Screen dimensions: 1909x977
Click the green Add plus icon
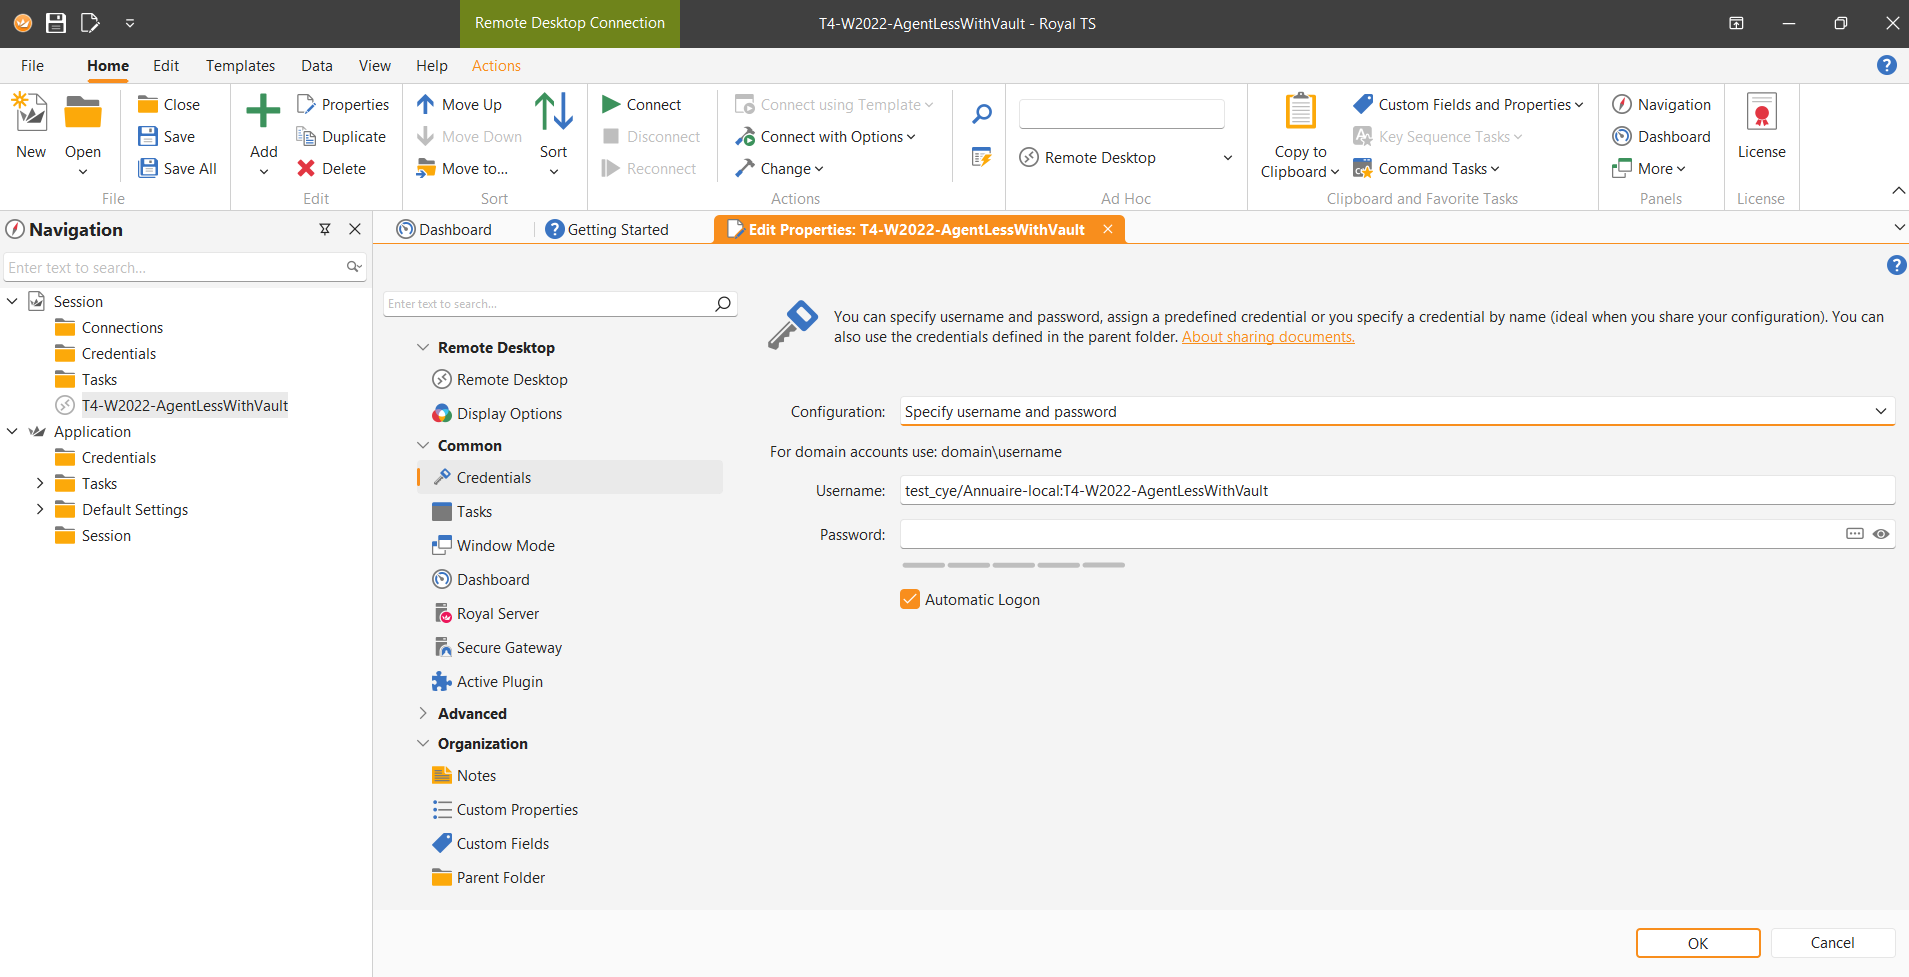point(263,111)
